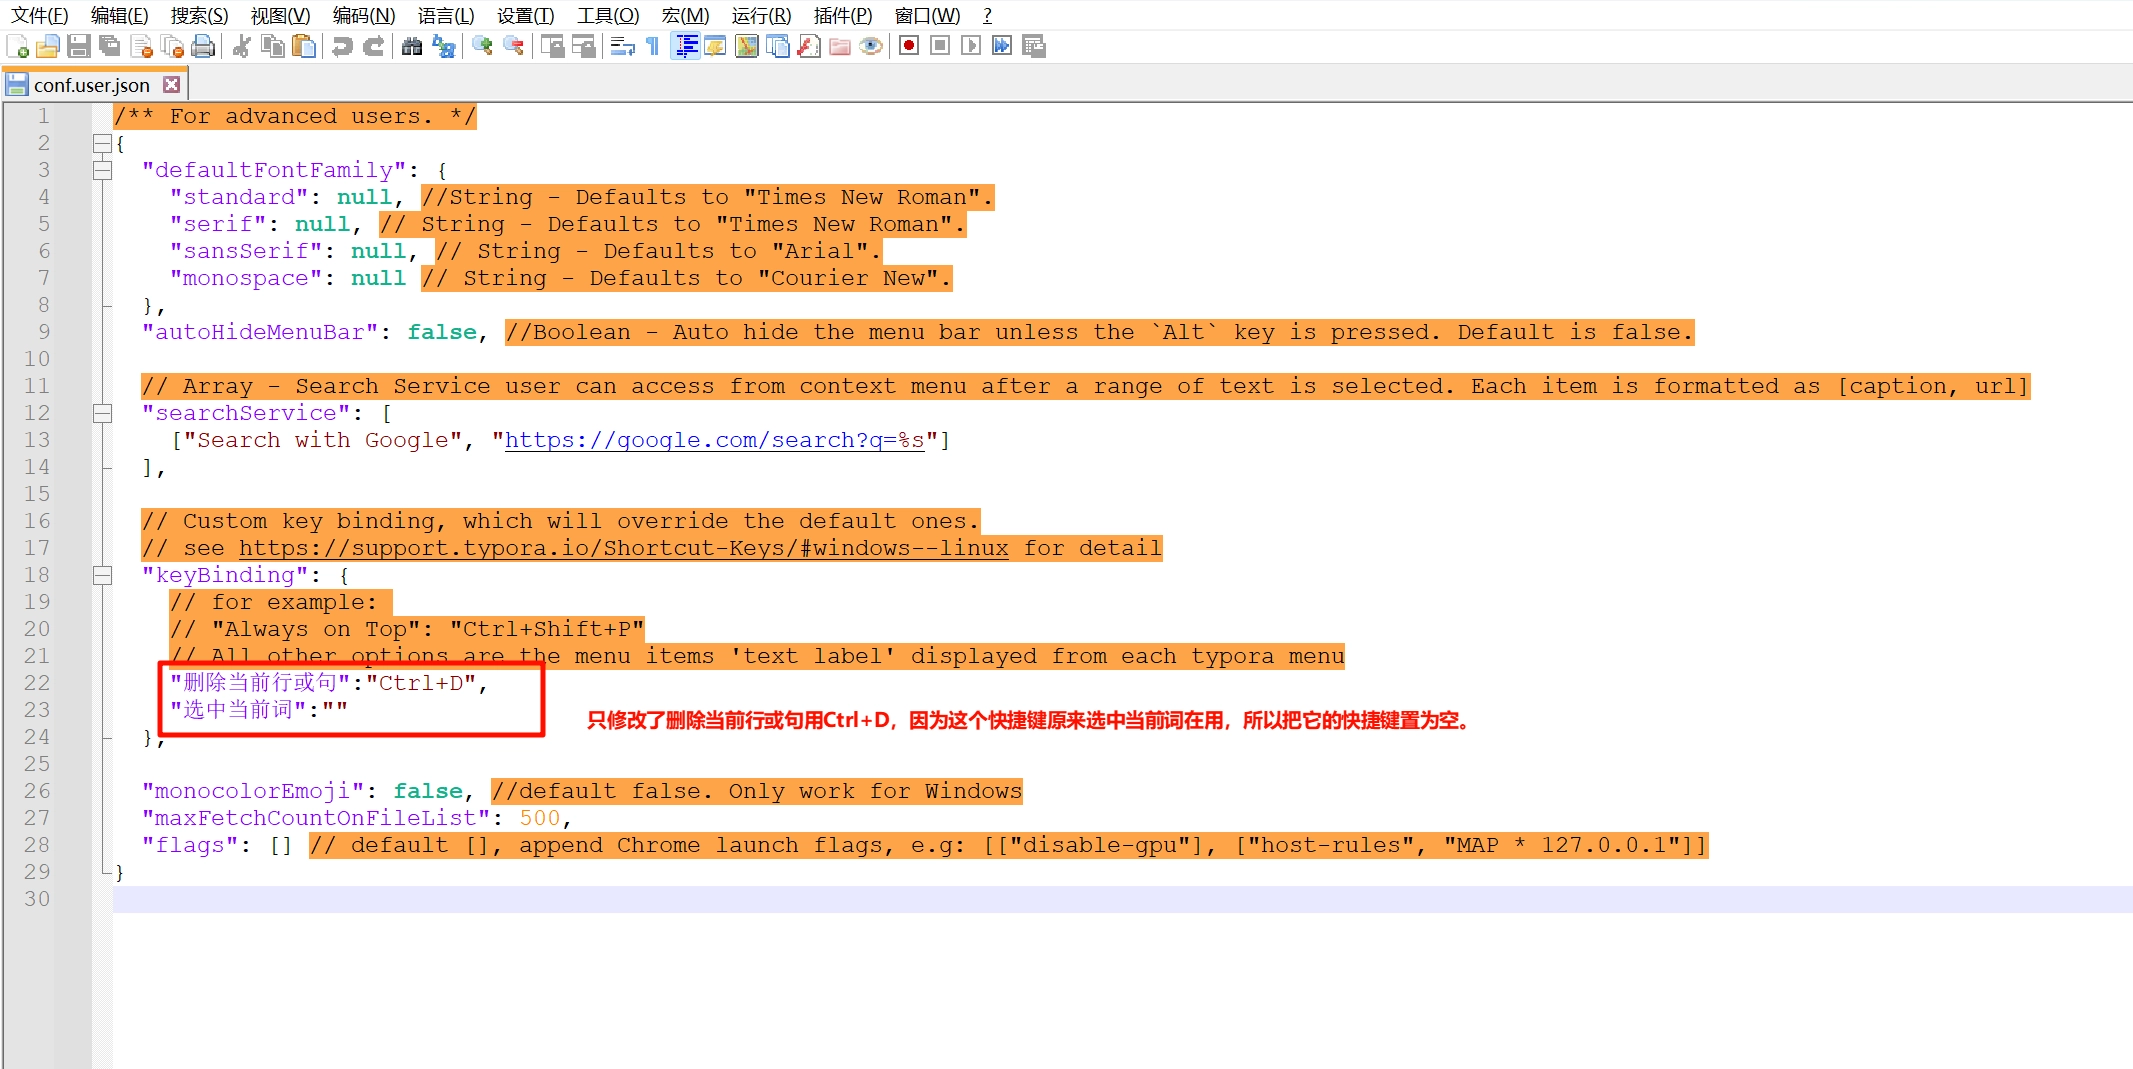The width and height of the screenshot is (2133, 1069).
Task: Open the 语言(L) menu
Action: click(446, 15)
